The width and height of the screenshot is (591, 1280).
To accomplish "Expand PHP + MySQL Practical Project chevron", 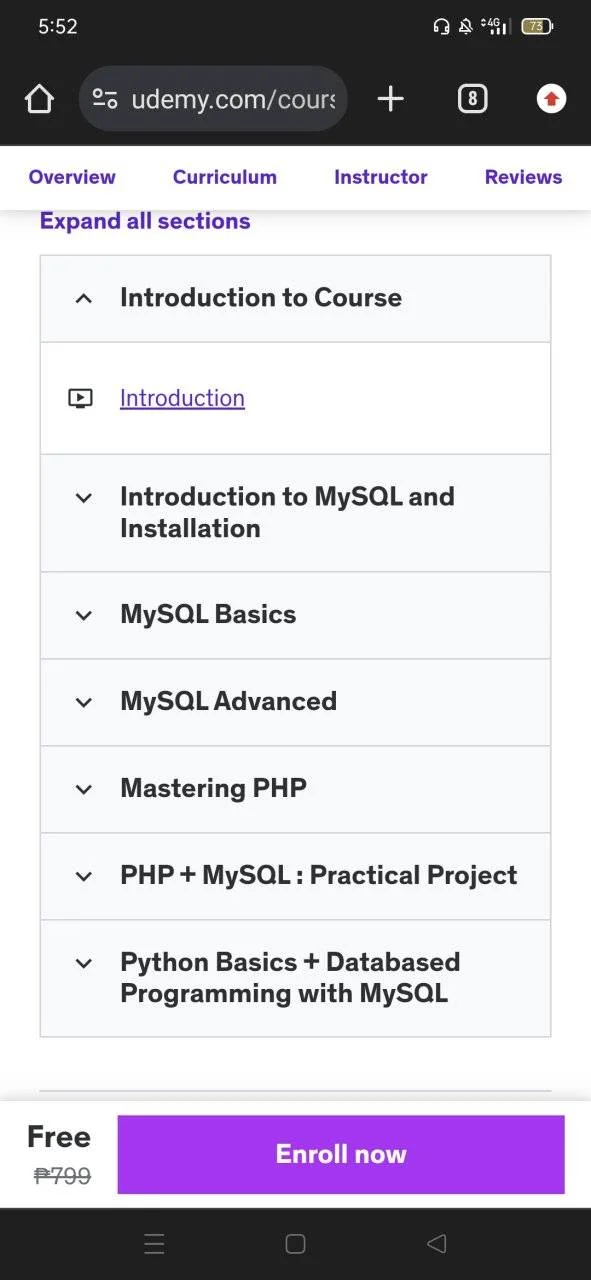I will 84,876.
